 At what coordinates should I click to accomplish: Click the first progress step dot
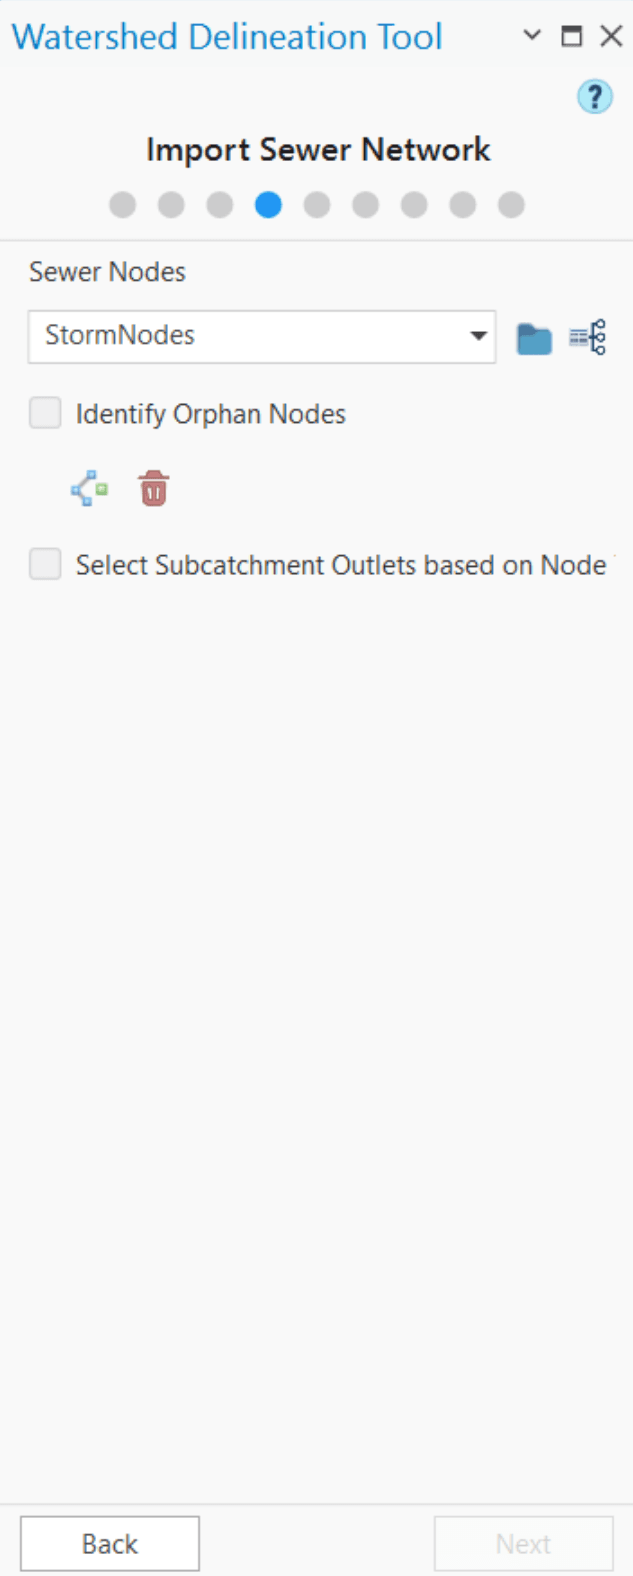click(122, 204)
